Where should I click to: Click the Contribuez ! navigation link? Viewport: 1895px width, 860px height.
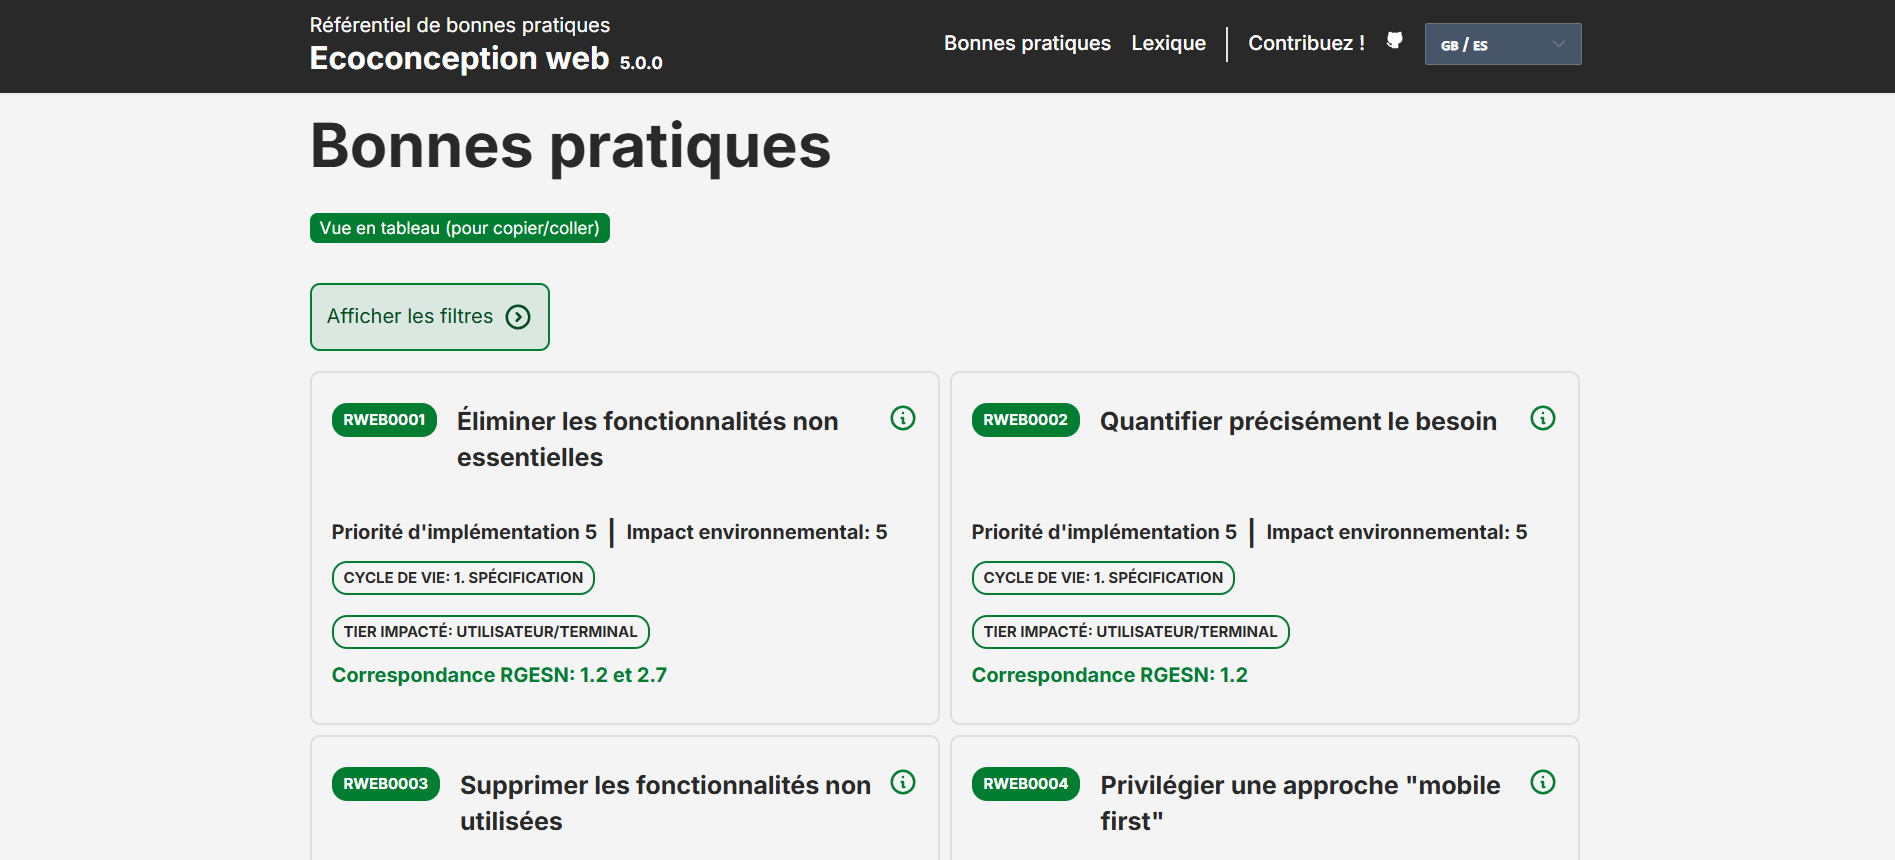tap(1306, 43)
